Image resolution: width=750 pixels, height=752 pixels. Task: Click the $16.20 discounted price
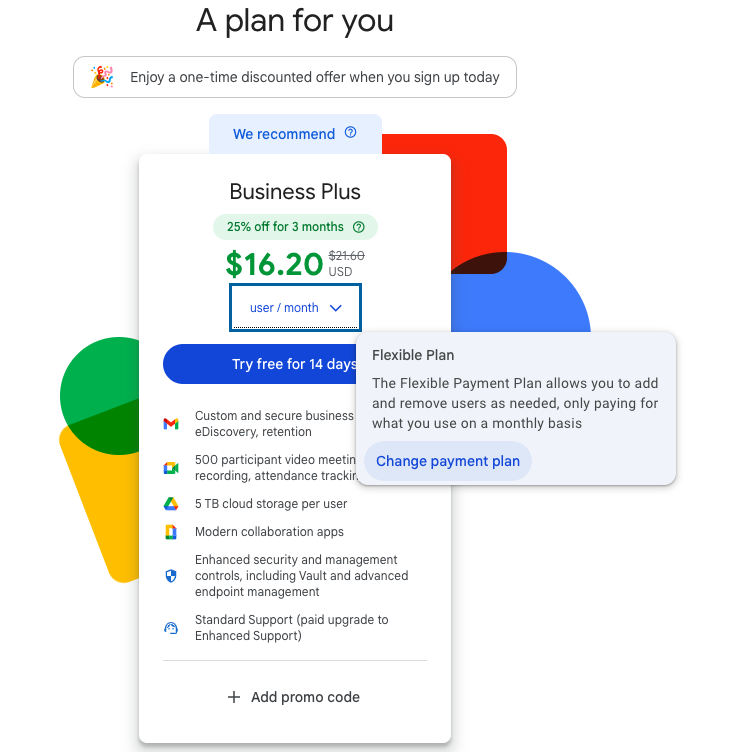tap(274, 264)
